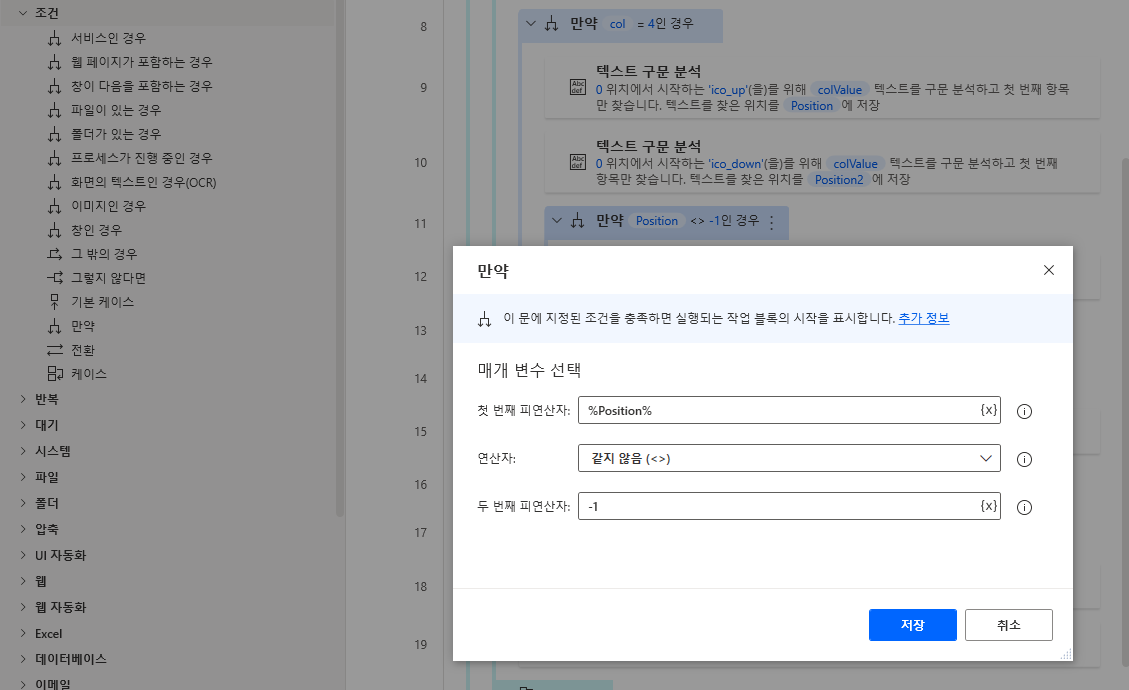This screenshot has height=690, width=1129.
Task: Click the 웹 페이지가 포함하는 경우 icon
Action: [x=55, y=63]
